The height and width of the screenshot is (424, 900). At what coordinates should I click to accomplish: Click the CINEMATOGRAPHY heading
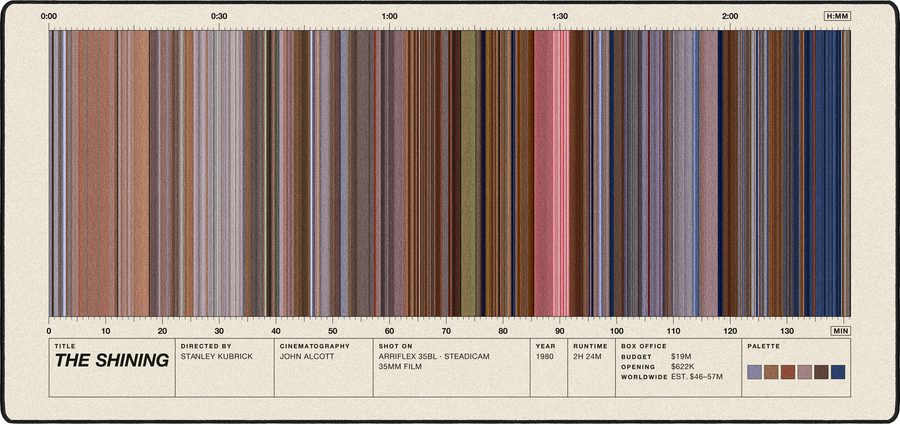tap(315, 347)
